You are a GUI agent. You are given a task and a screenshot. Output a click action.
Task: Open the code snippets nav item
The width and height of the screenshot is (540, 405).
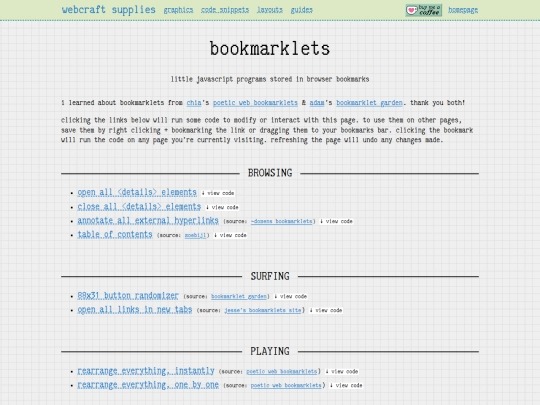(225, 10)
